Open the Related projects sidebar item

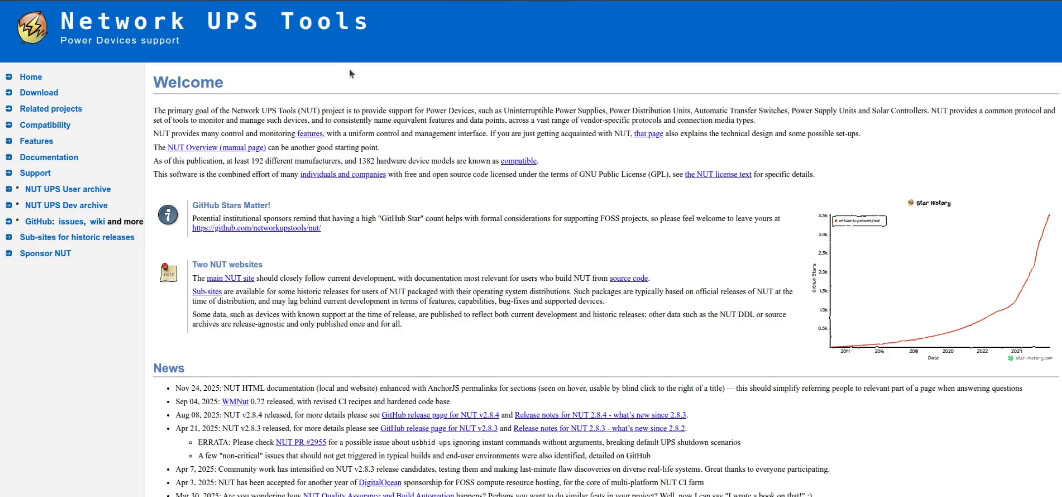click(51, 109)
